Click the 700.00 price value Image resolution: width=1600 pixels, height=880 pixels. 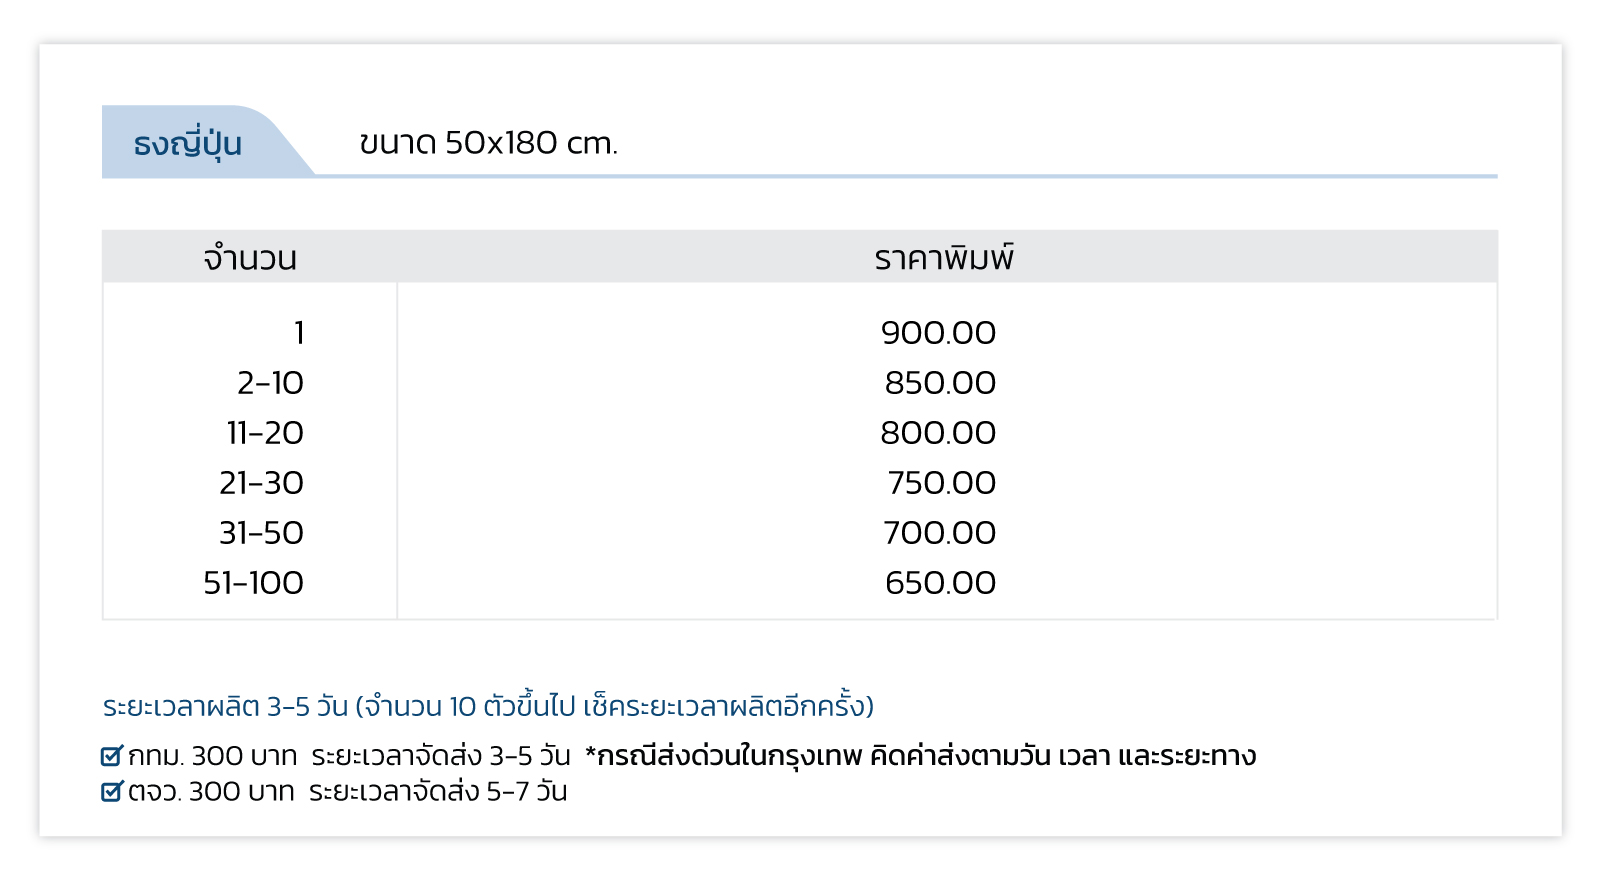(x=939, y=532)
